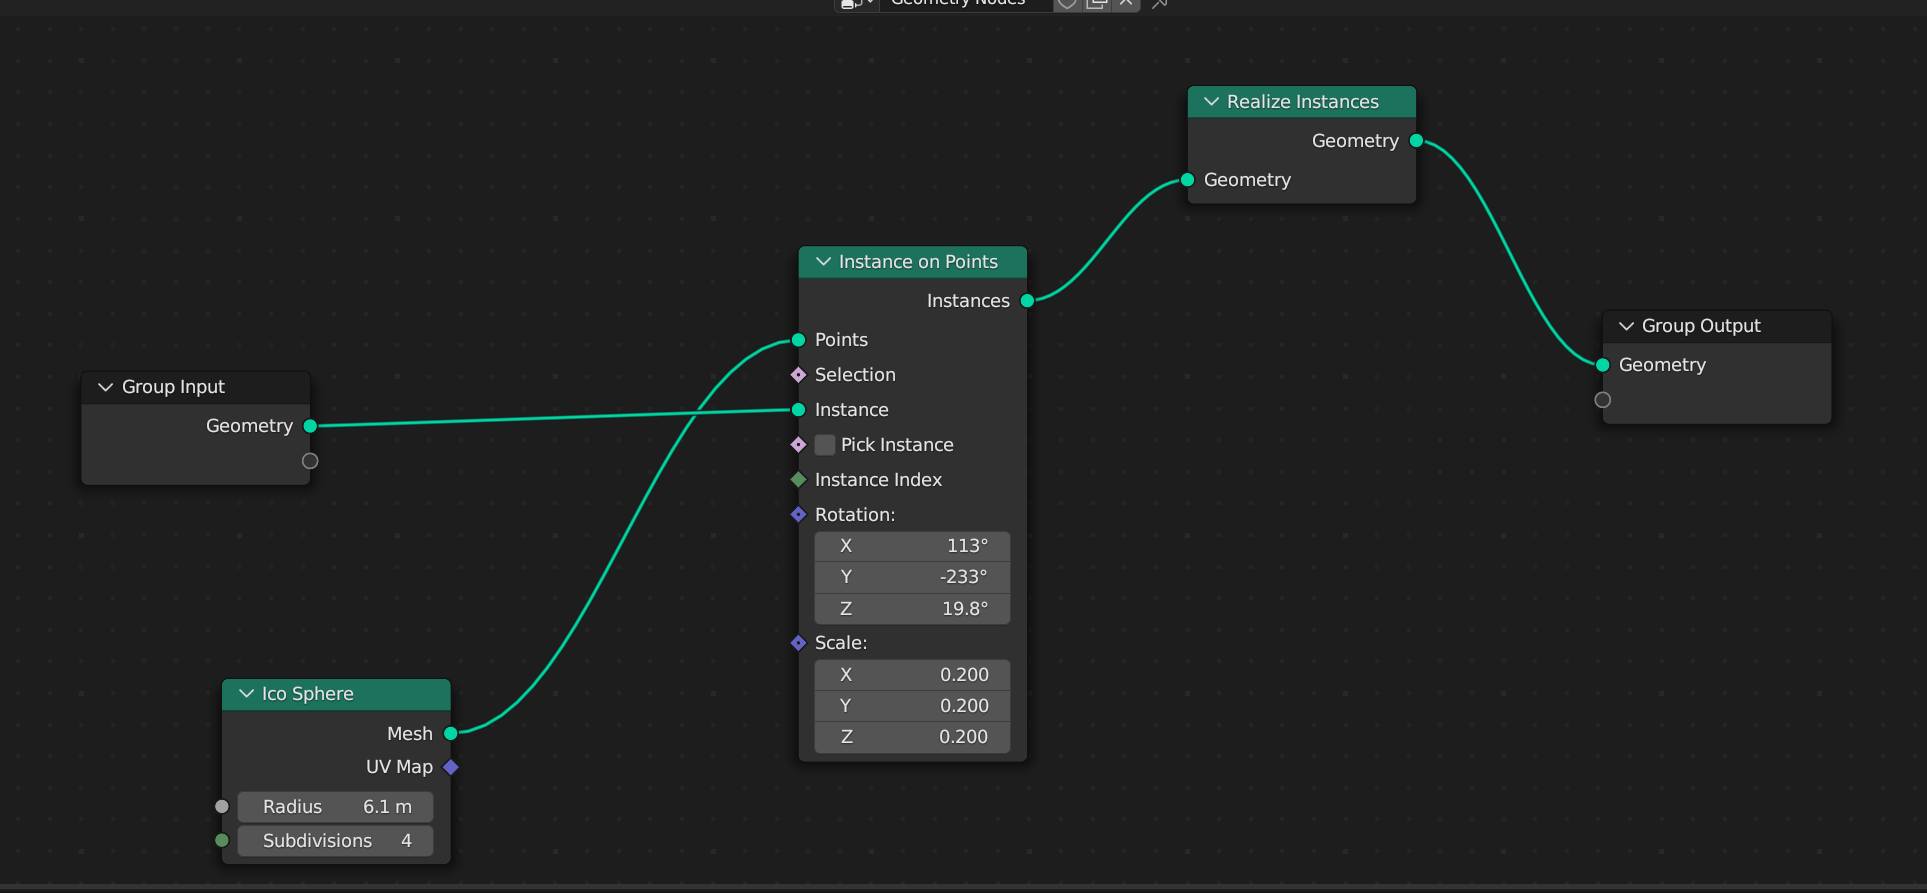Click the Selection input socket
This screenshot has height=893, width=1927.
798,375
